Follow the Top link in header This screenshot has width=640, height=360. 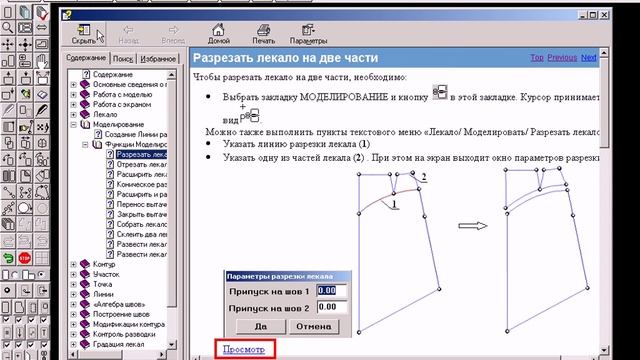click(537, 58)
